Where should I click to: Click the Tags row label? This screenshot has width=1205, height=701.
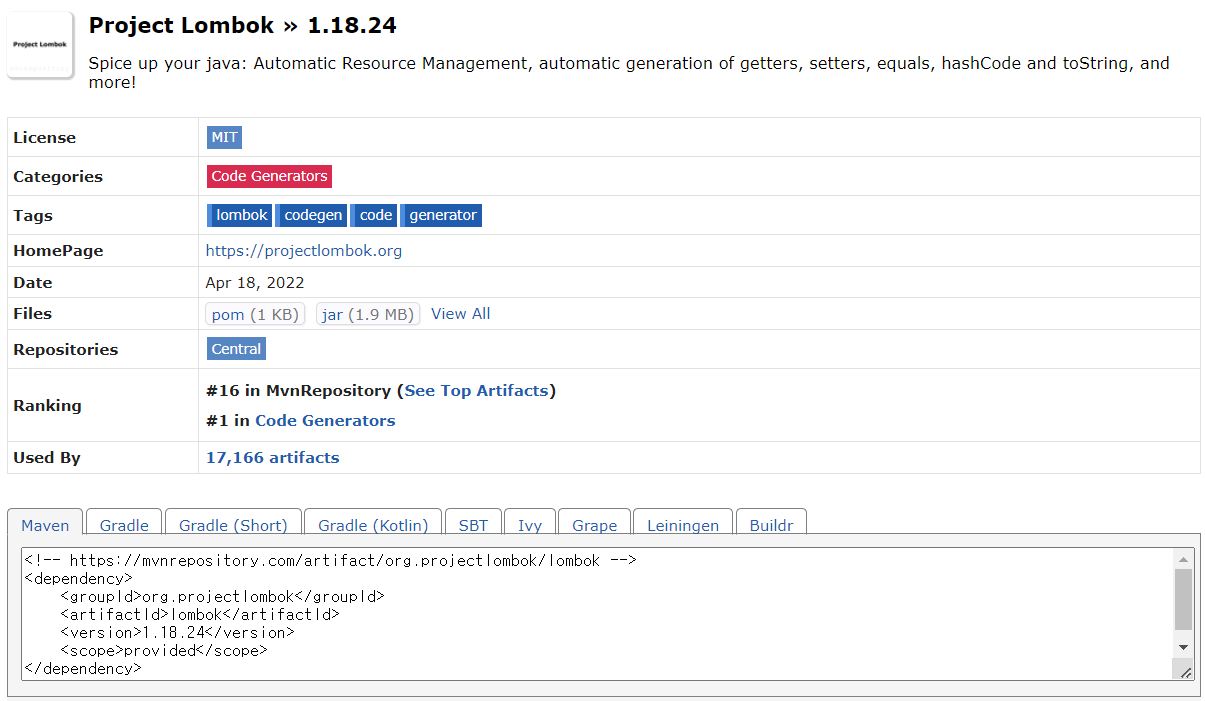click(x=33, y=216)
